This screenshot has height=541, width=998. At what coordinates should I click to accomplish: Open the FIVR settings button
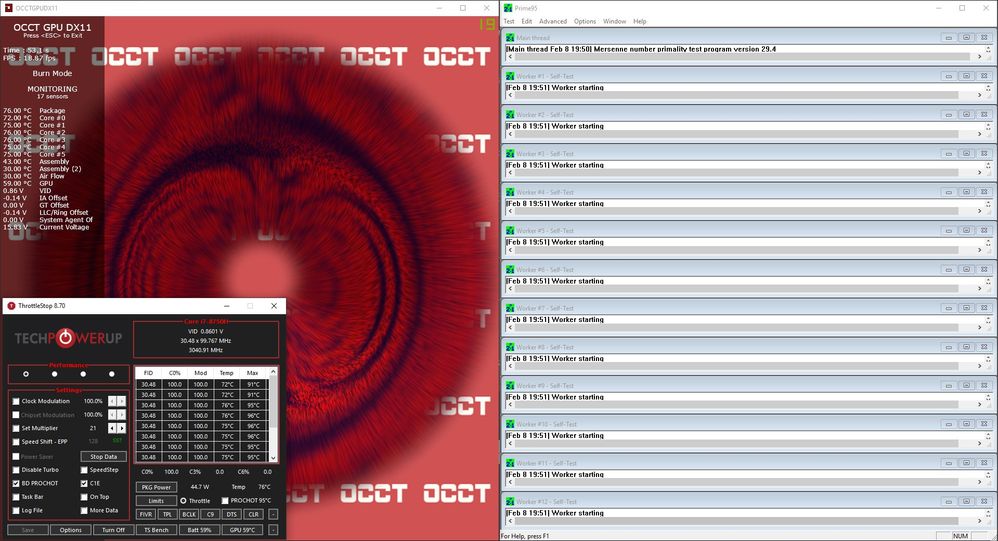pos(146,514)
